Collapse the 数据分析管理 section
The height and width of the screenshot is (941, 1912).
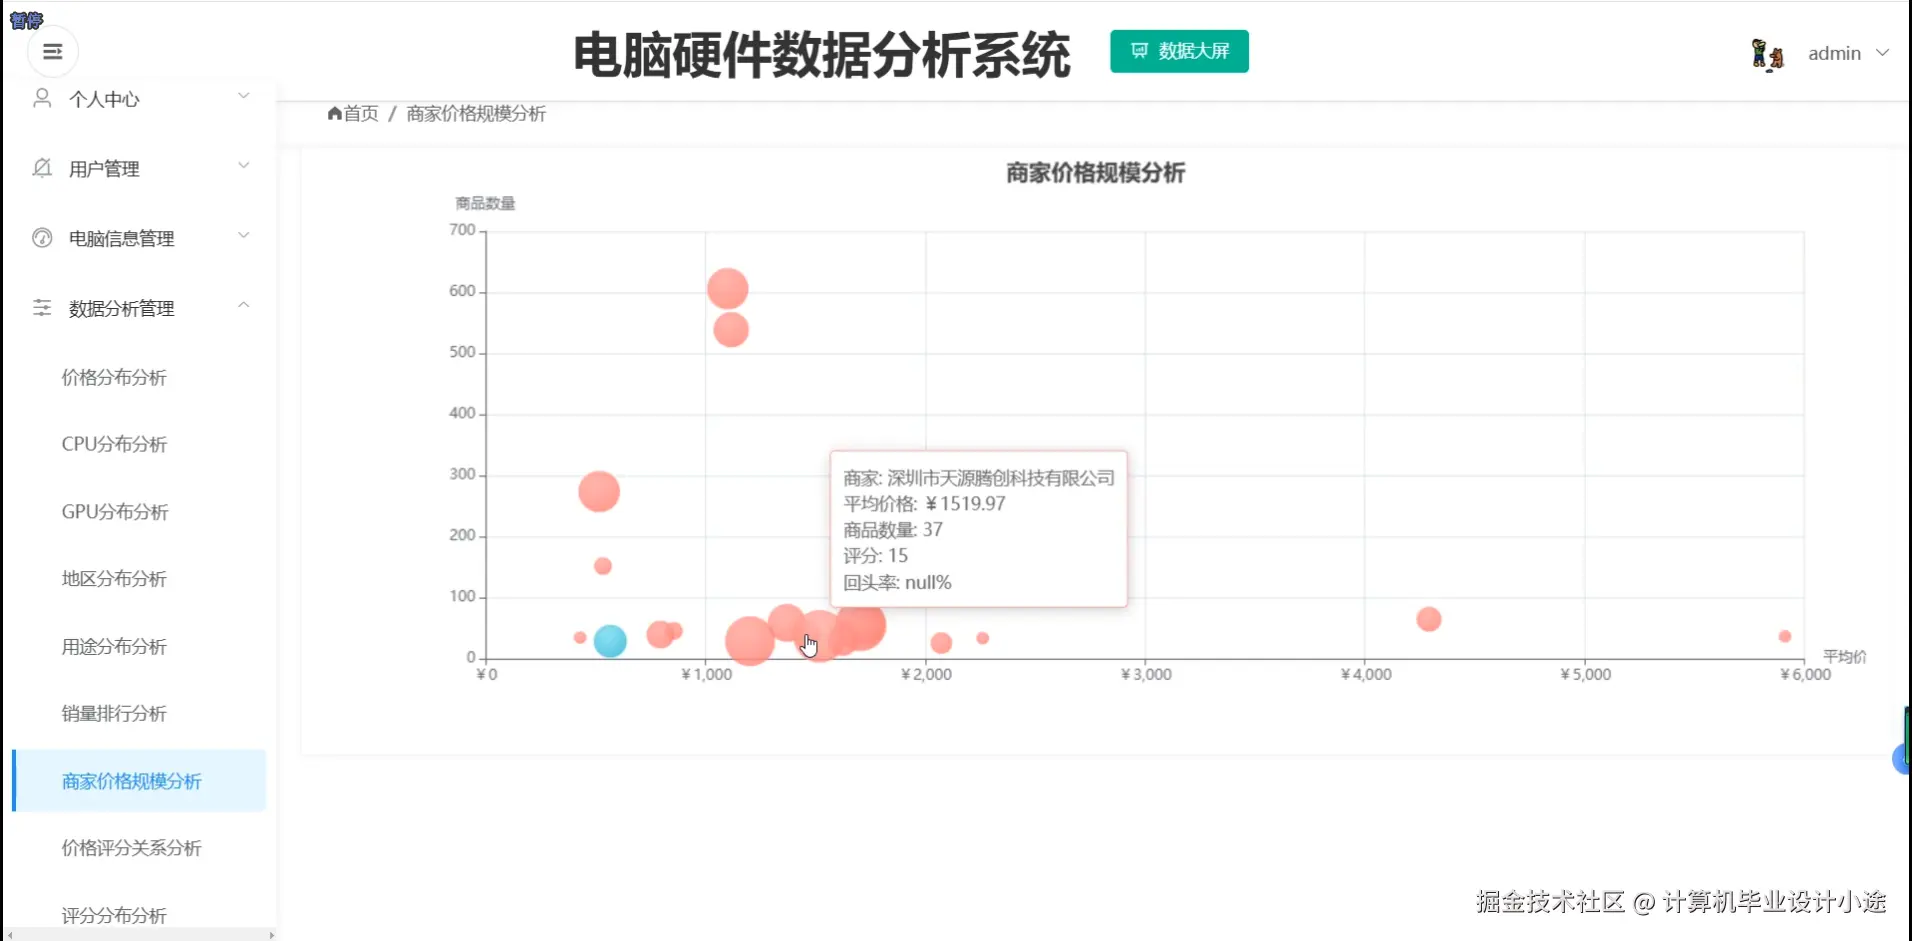[x=244, y=305]
